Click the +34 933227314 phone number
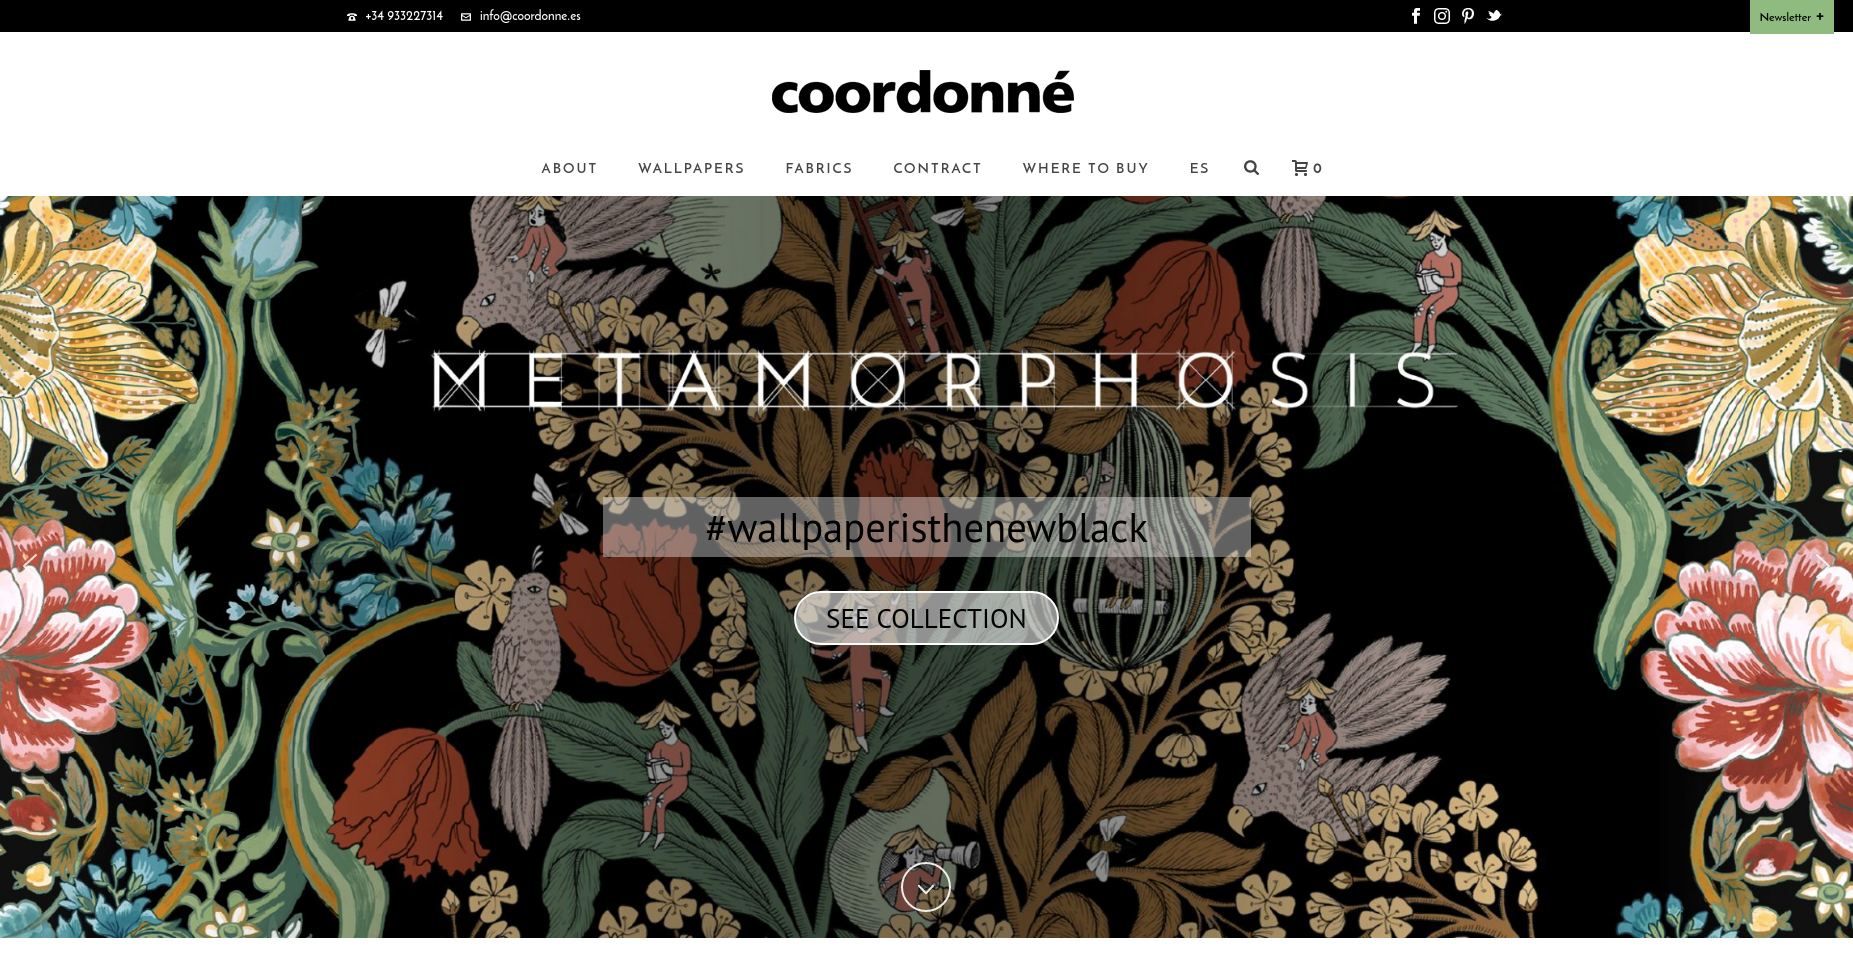 [x=404, y=16]
